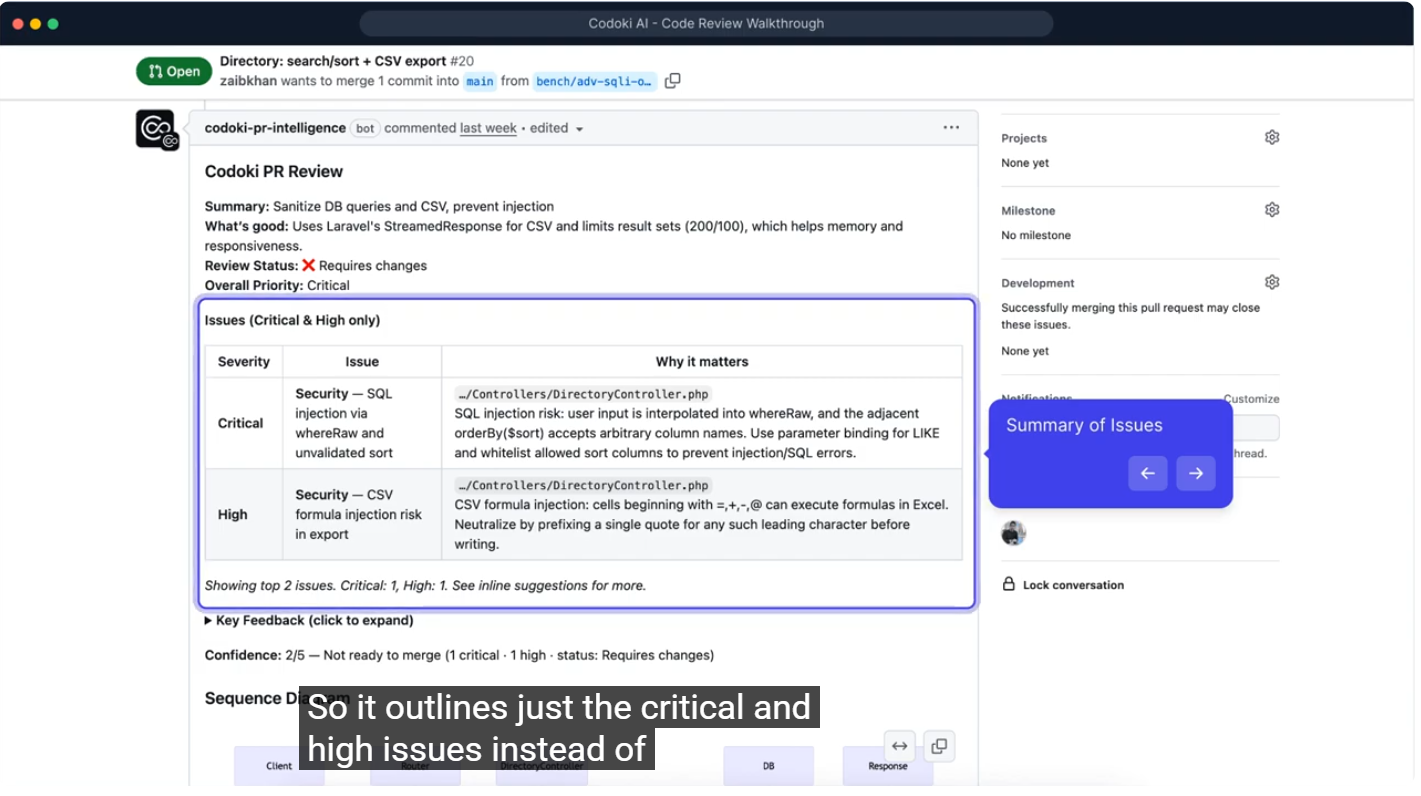Open the bench/adv-sqli source branch link
Screen dimensions: 1421x796
point(594,81)
